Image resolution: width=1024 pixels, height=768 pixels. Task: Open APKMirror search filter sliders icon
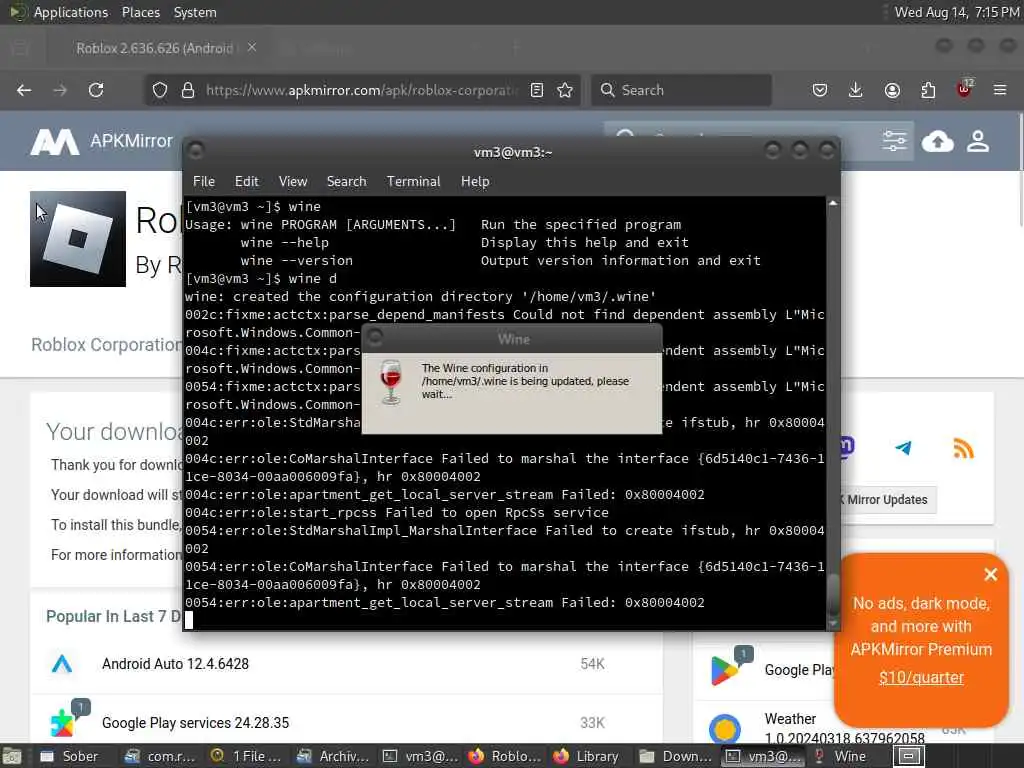[894, 141]
